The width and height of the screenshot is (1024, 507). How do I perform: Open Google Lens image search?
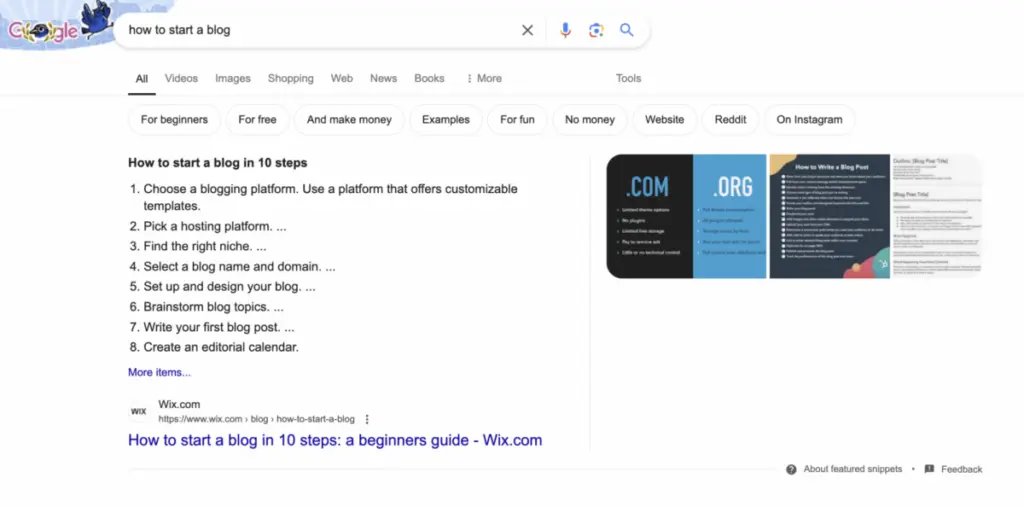pyautogui.click(x=596, y=30)
